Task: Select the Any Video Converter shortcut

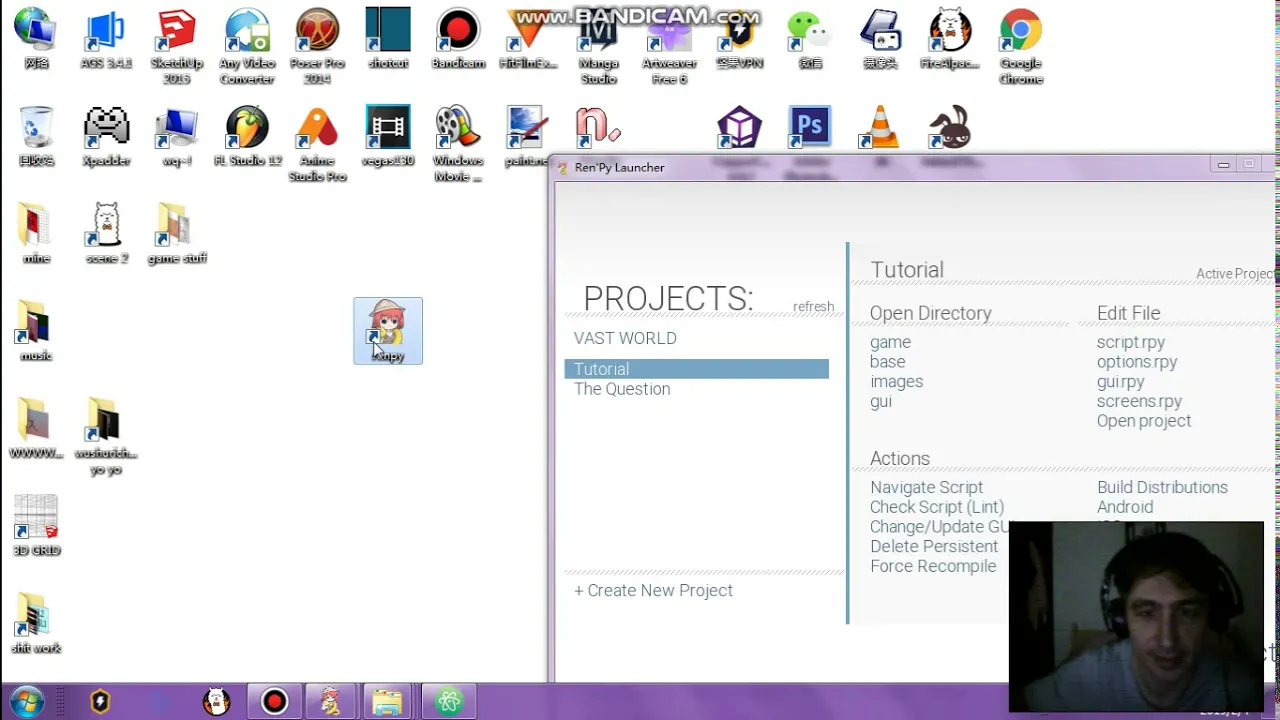Action: click(247, 47)
